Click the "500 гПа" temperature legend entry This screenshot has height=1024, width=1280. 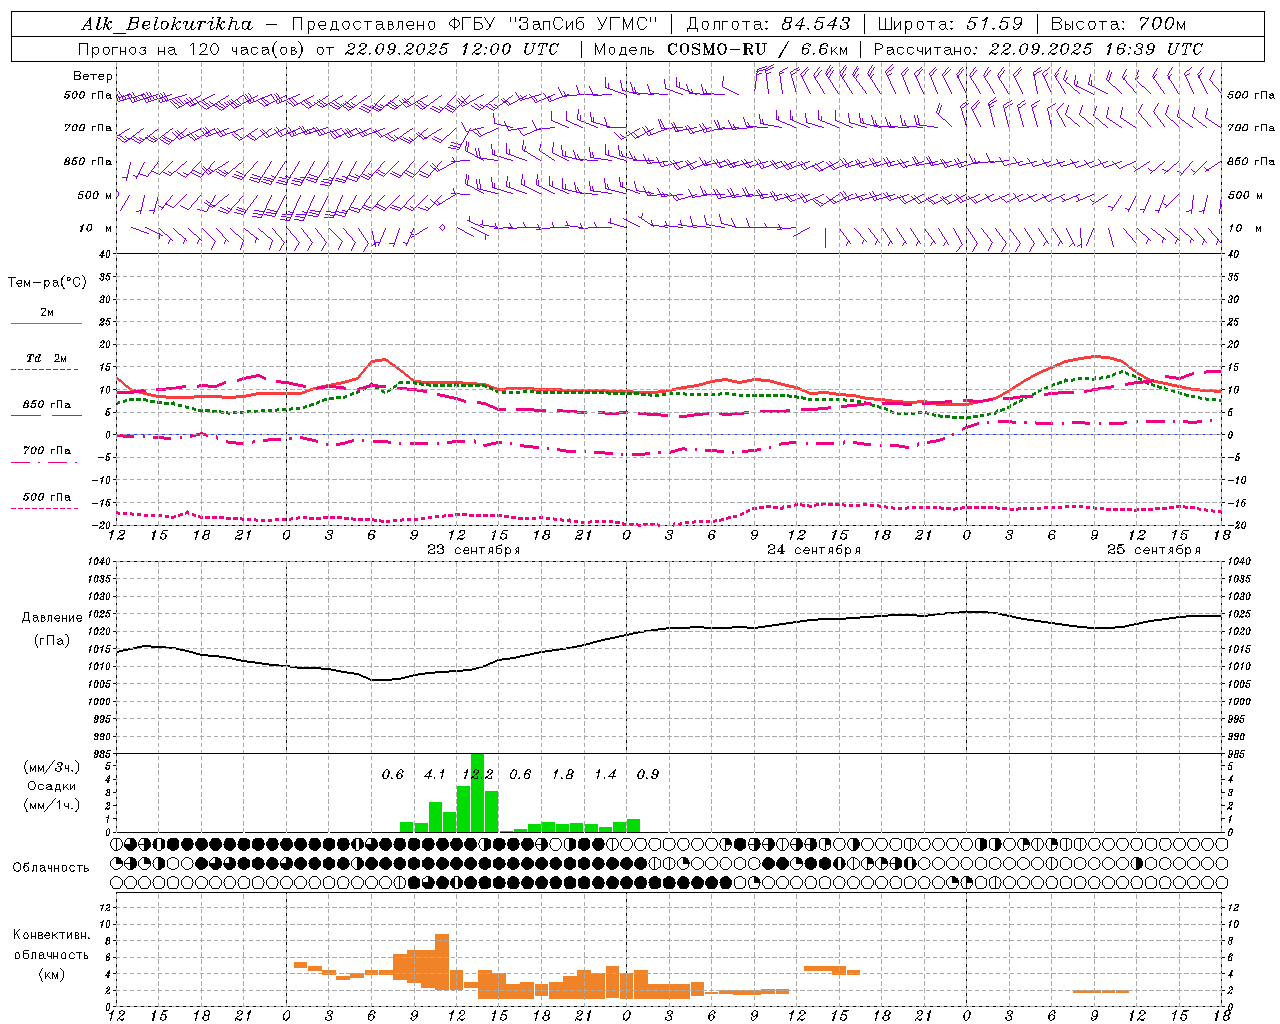tap(46, 497)
